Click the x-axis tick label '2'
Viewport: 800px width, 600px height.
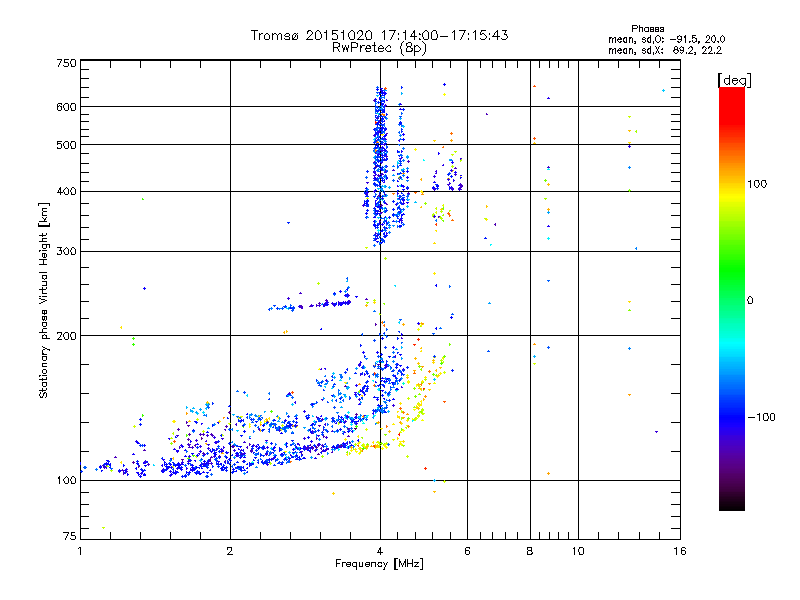pos(230,551)
